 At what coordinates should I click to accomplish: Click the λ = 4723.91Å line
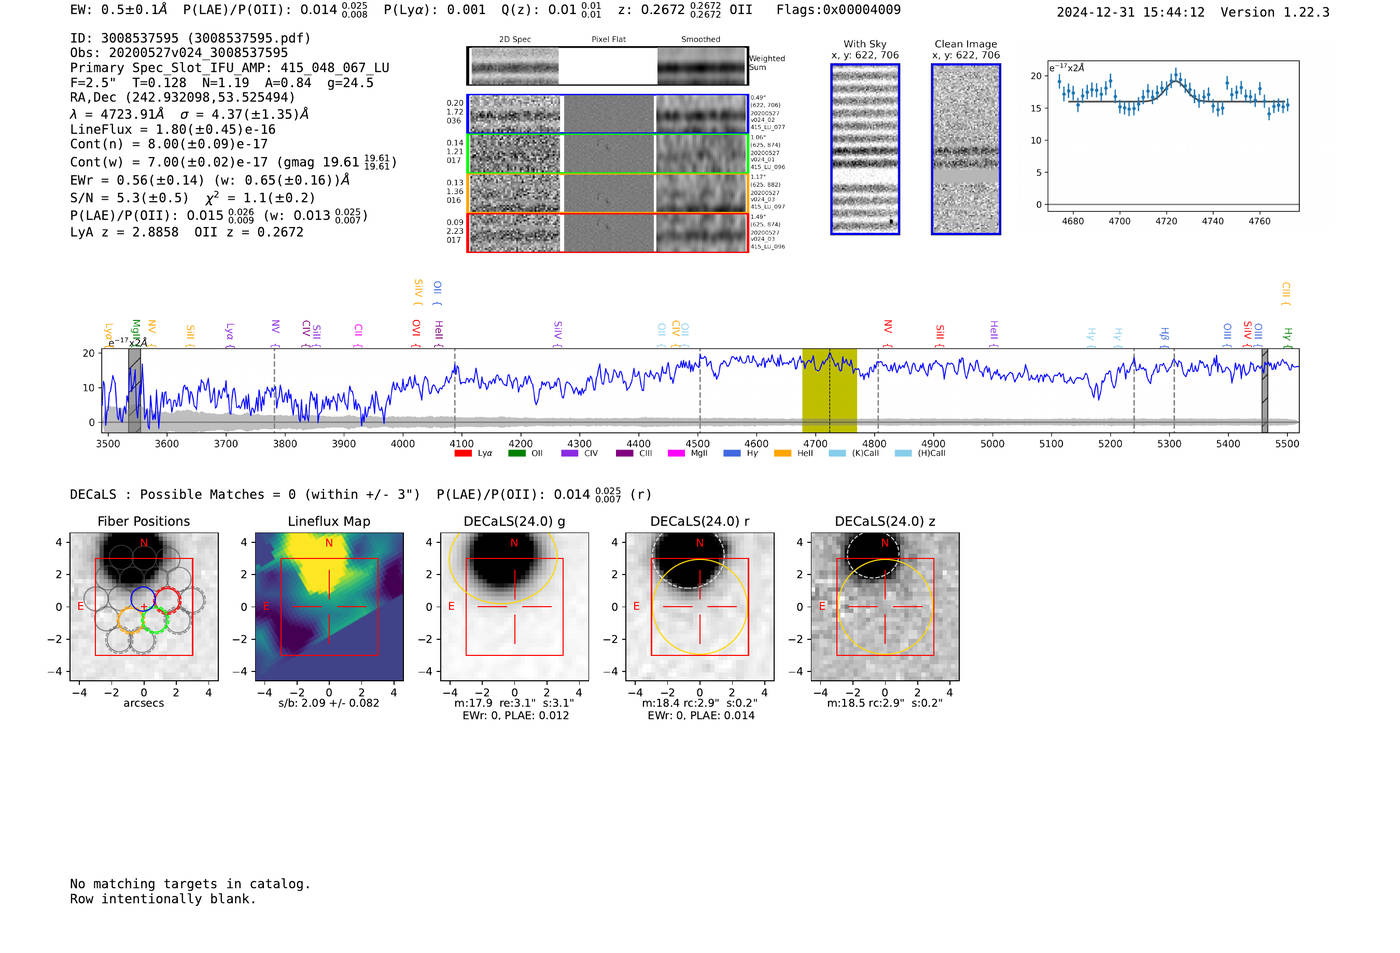pyautogui.click(x=189, y=114)
